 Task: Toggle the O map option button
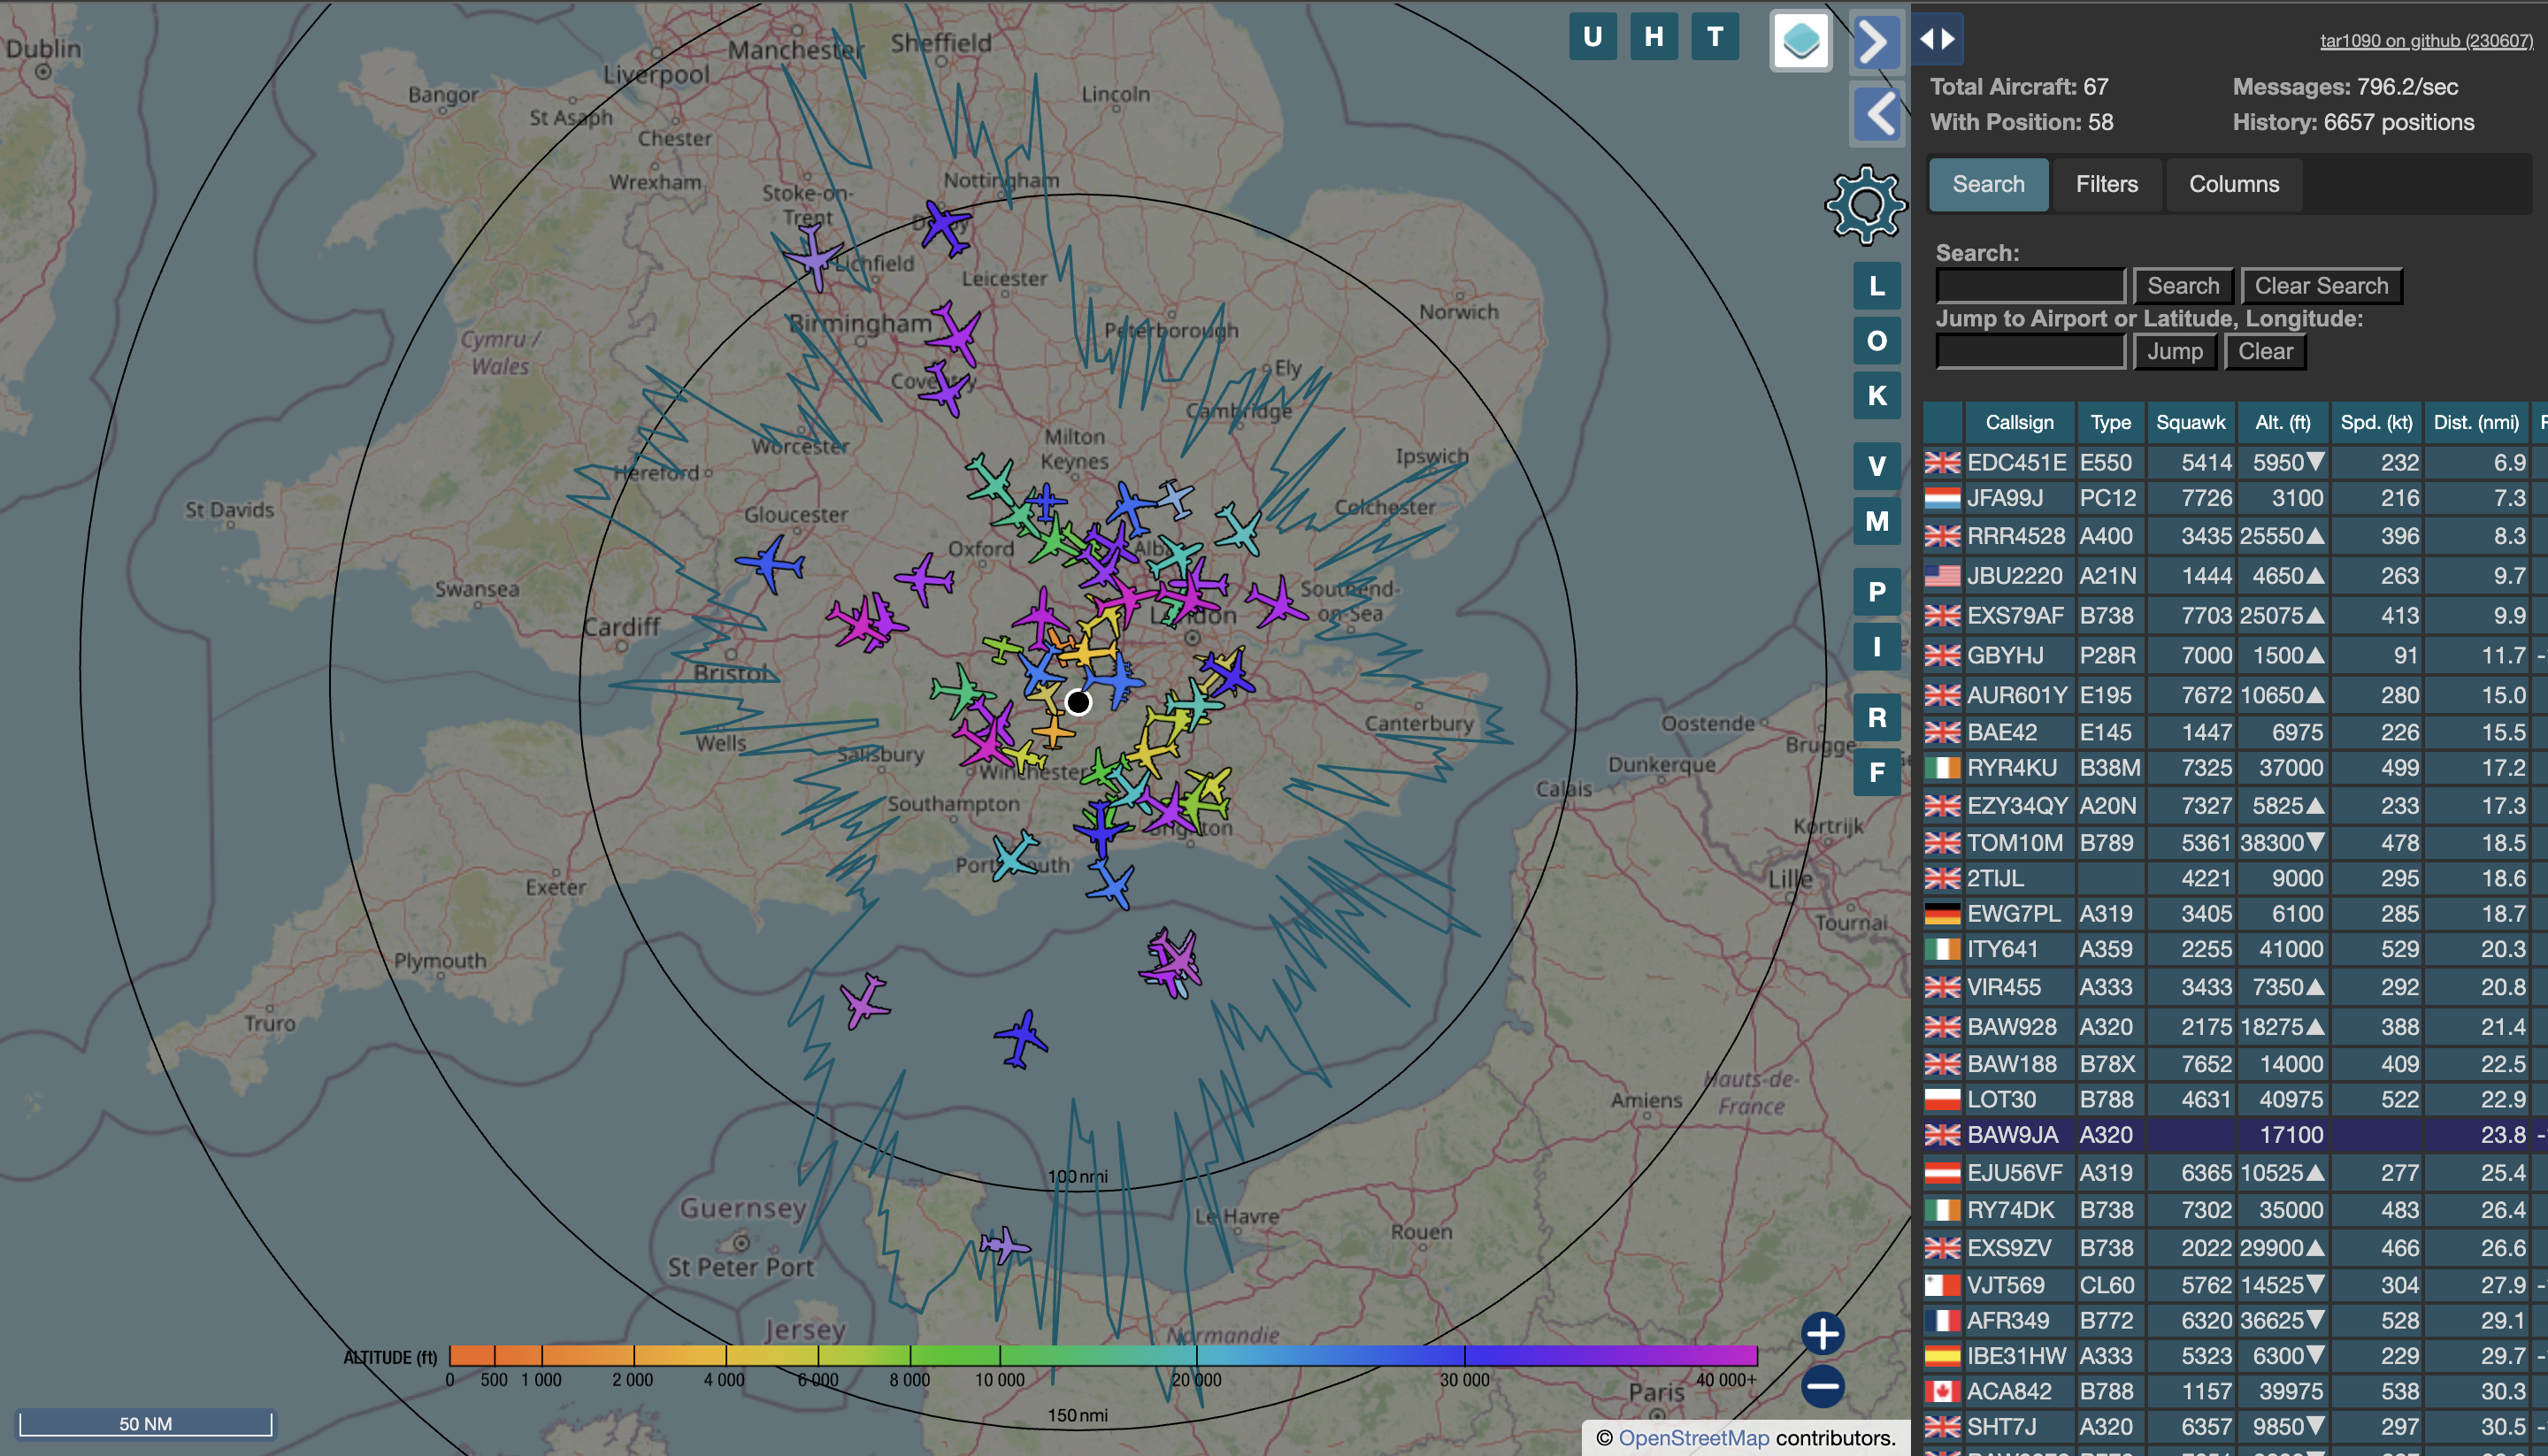tap(1876, 341)
